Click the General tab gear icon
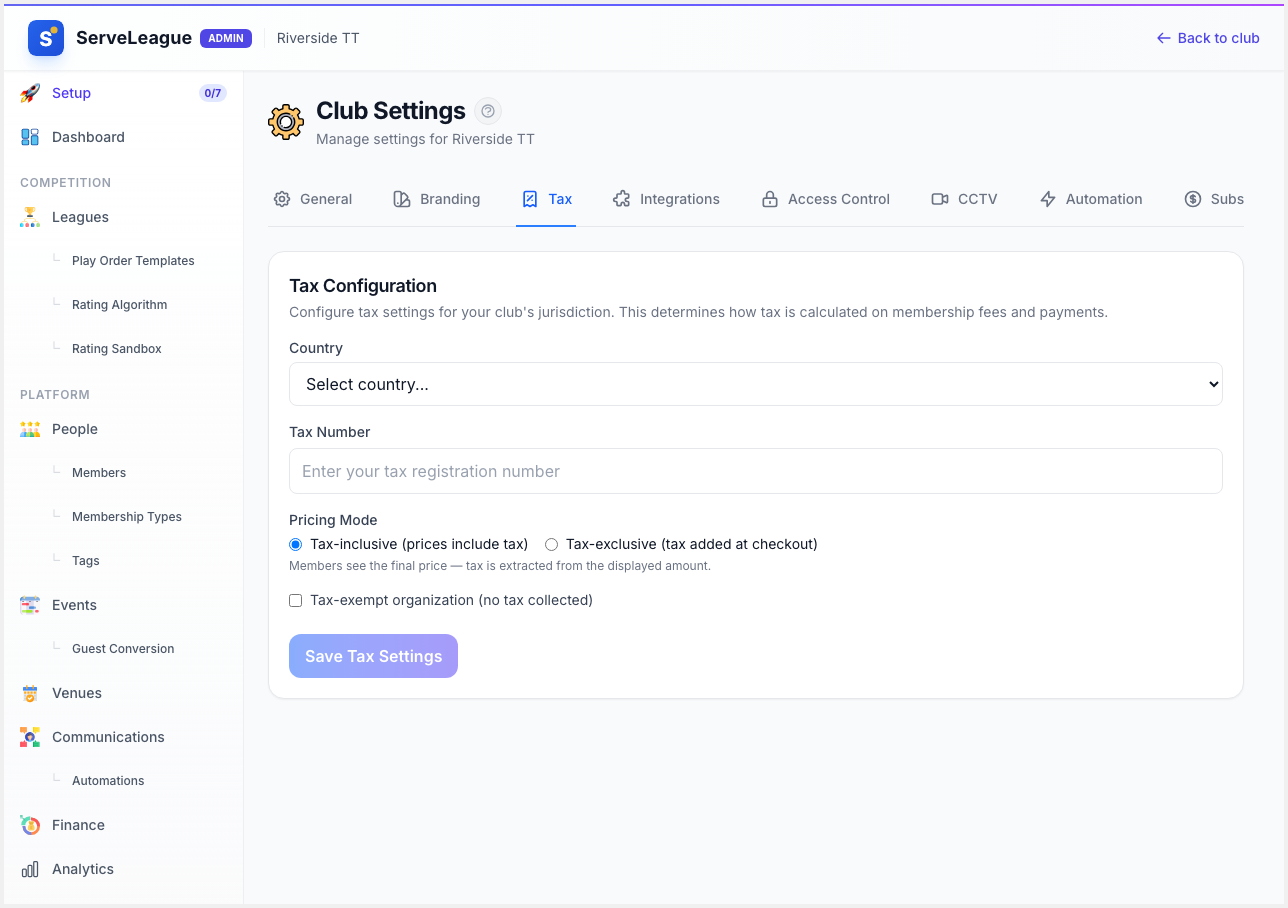Screen dimensions: 1288x908 (x=282, y=199)
